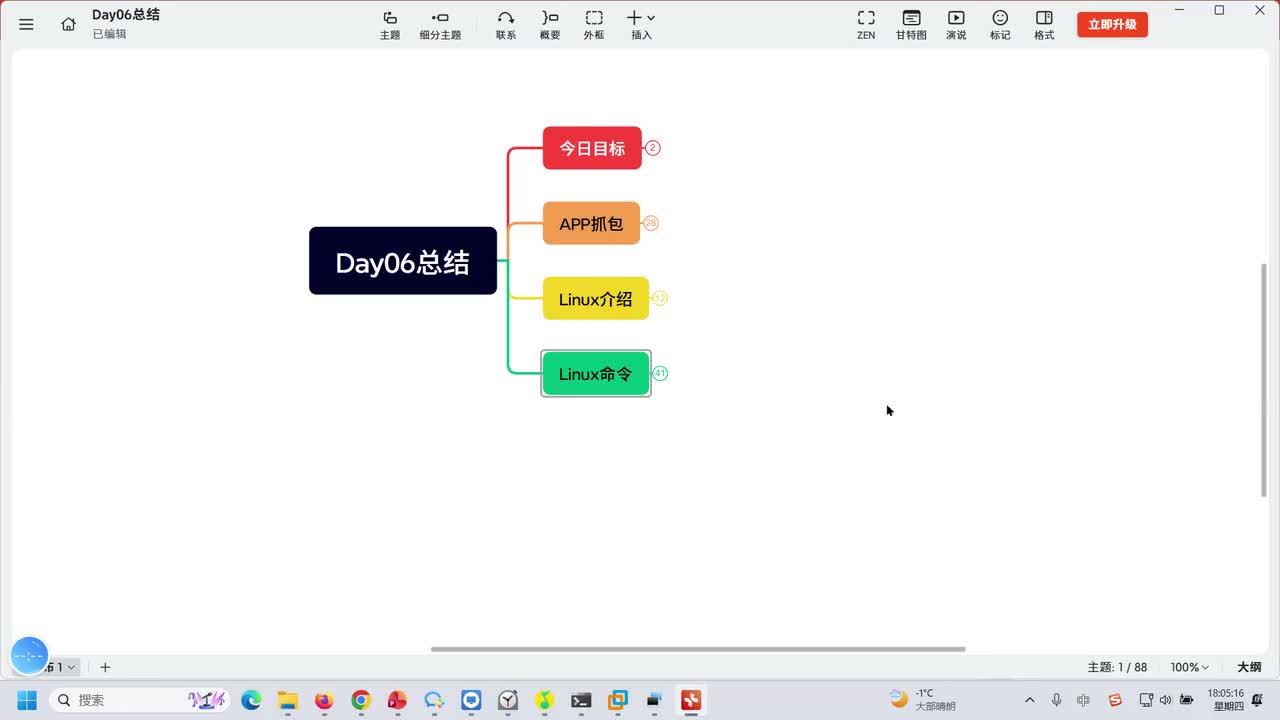Start 演说 pitch mode

tap(956, 25)
